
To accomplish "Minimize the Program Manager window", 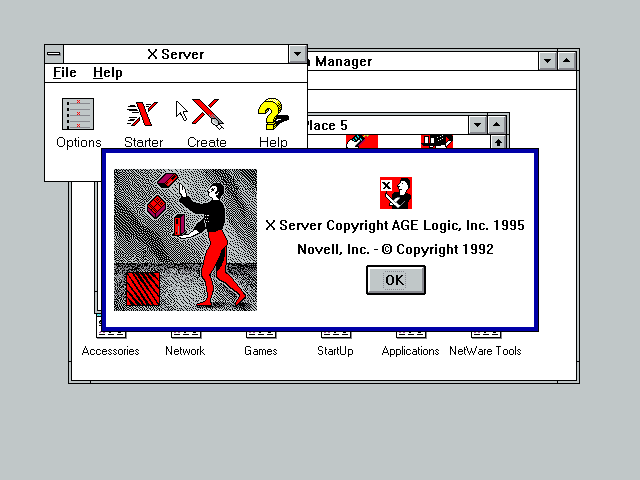I will point(547,61).
